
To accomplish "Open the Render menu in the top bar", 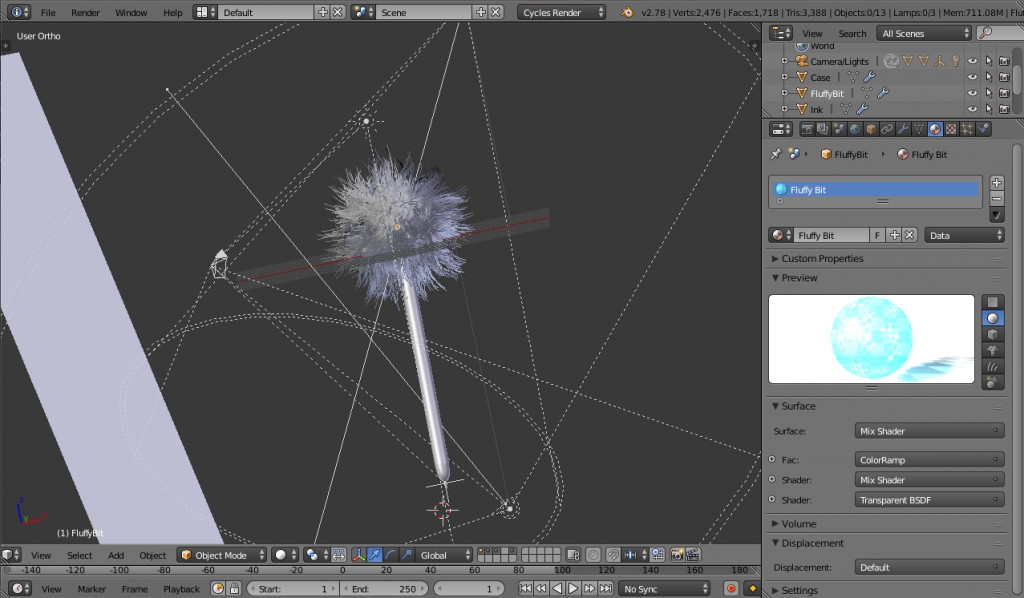I will click(x=85, y=12).
